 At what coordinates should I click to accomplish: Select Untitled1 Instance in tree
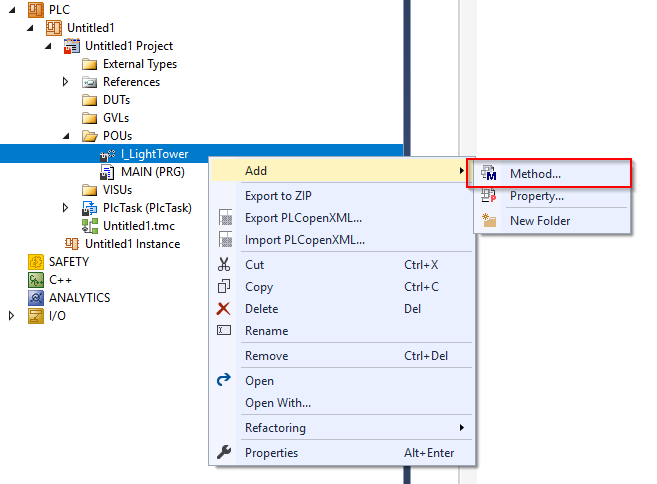[x=132, y=244]
